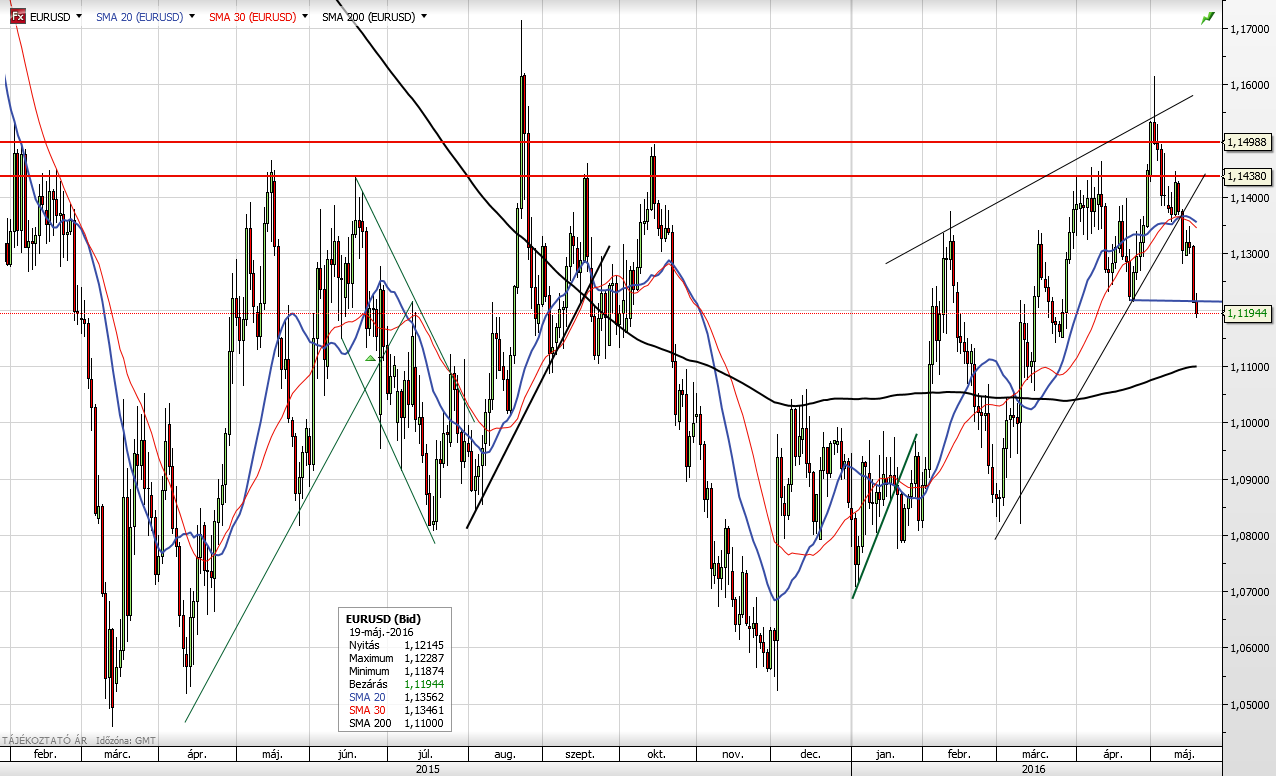Click the Bezárás label in info box
This screenshot has width=1276, height=776.
click(x=368, y=685)
